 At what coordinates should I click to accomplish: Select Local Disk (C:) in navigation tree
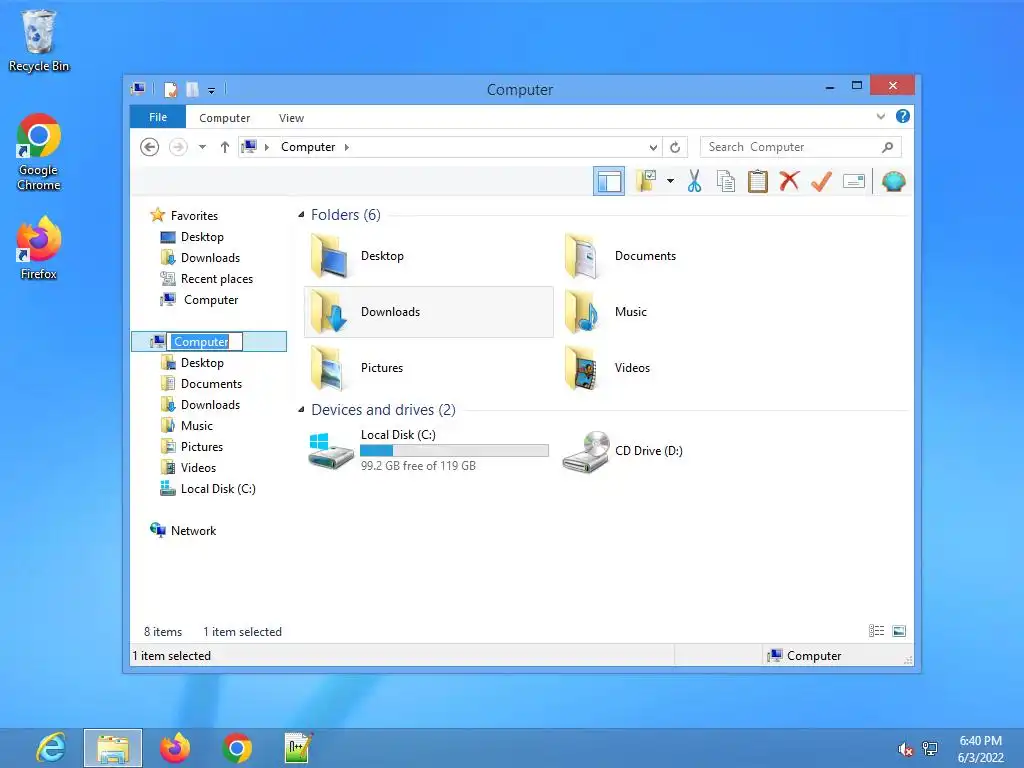[x=218, y=488]
